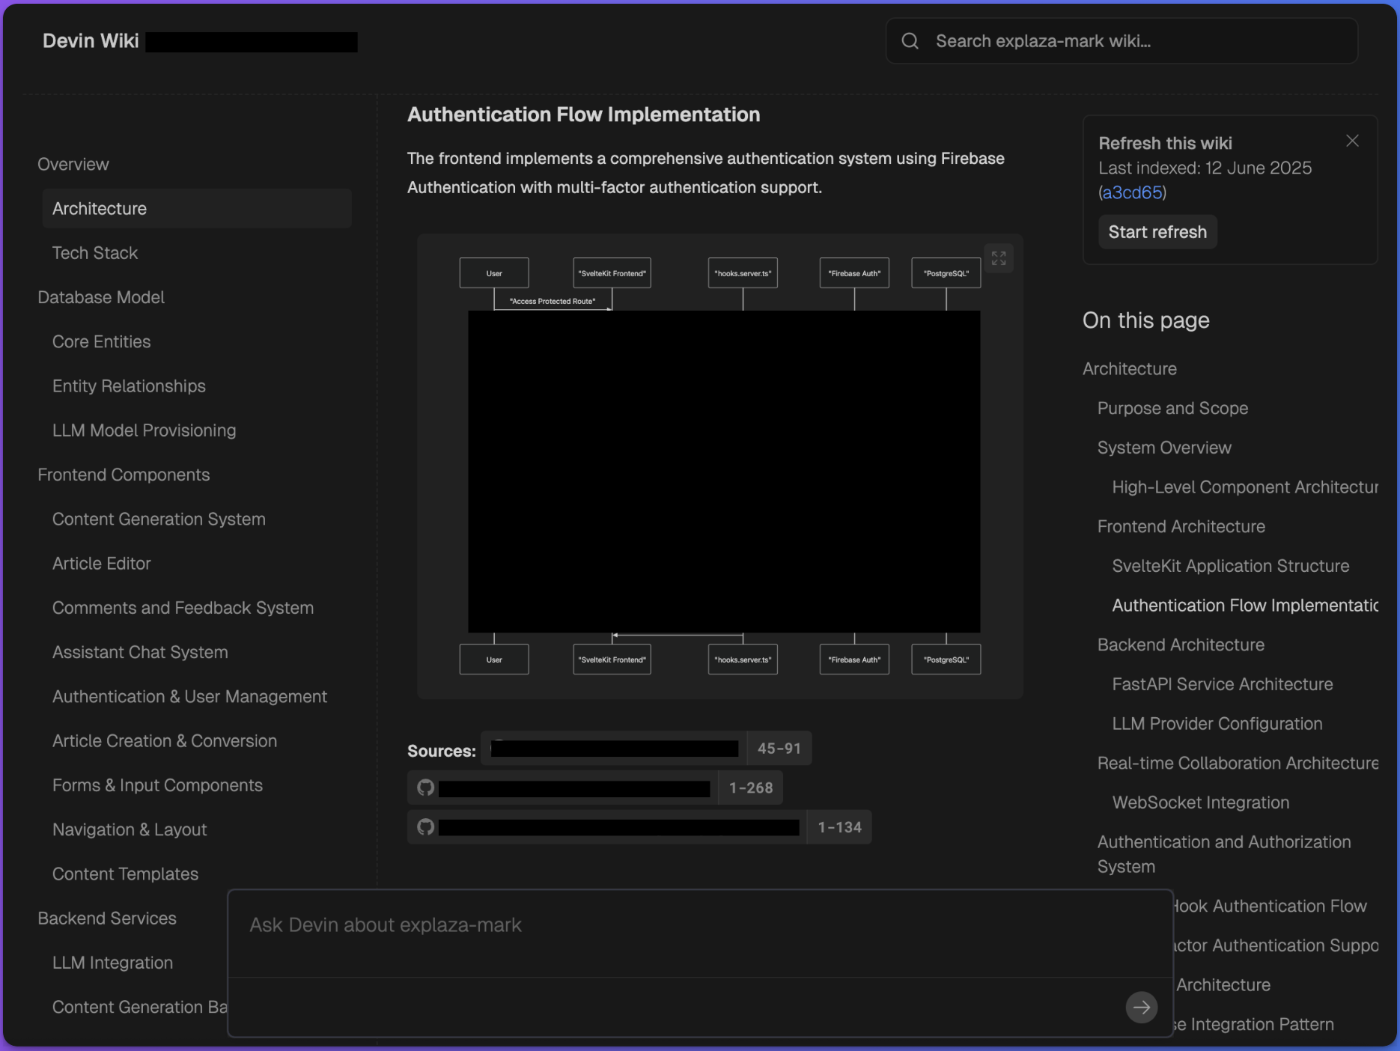Jump to LLM Provider Configuration
Screen dimensions: 1400x1051
coord(1217,724)
